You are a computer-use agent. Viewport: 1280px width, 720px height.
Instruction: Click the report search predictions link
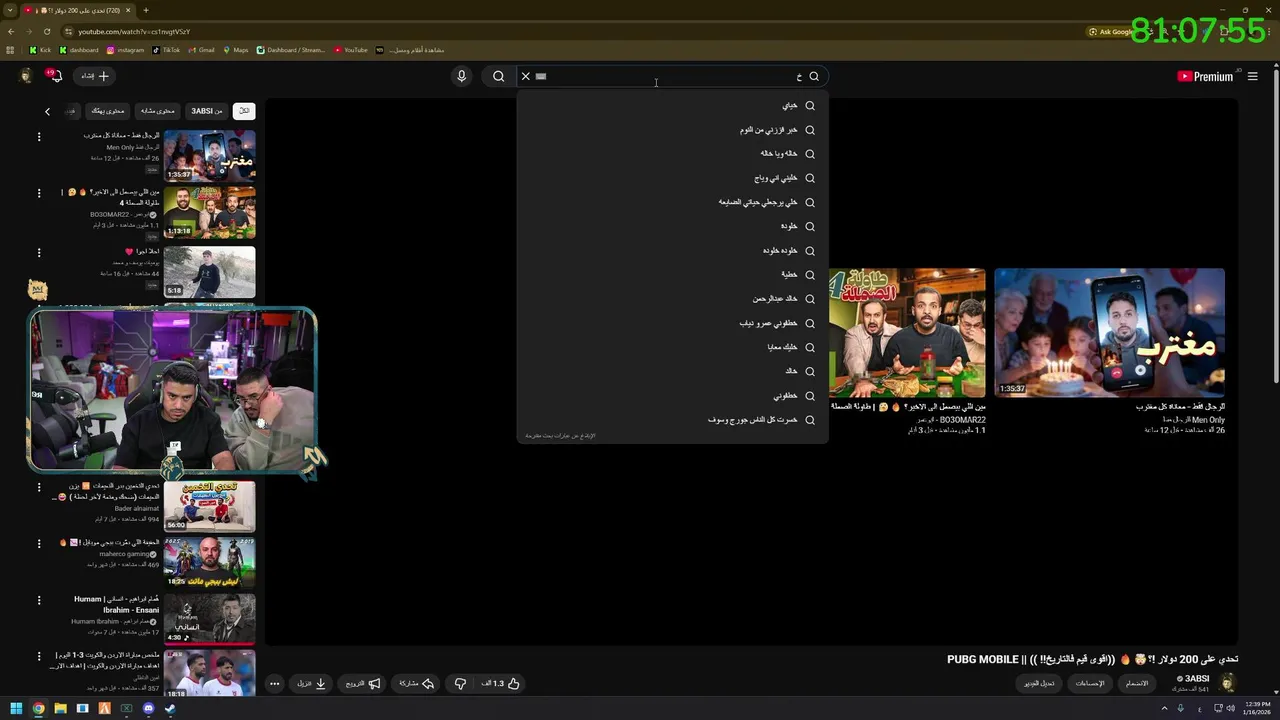point(560,436)
